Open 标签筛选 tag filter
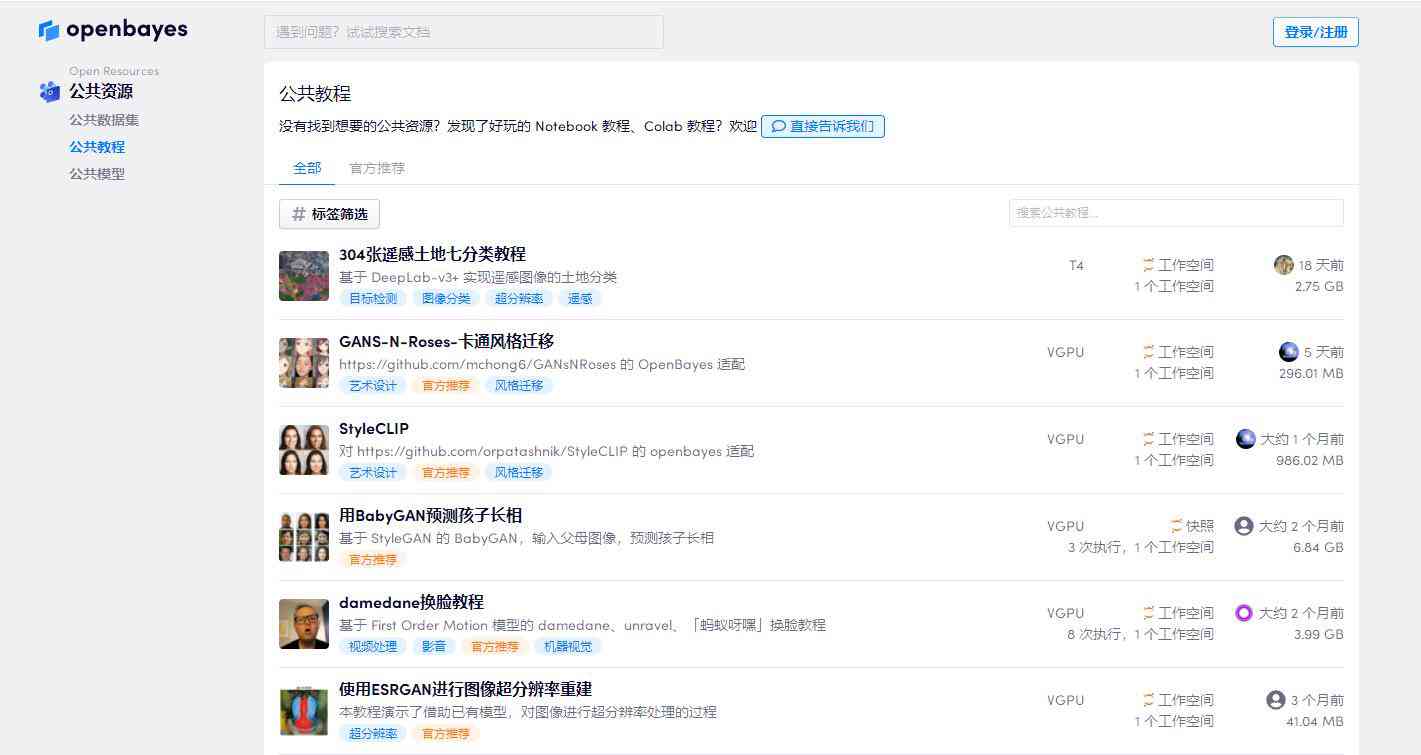This screenshot has width=1421, height=755. (x=329, y=214)
